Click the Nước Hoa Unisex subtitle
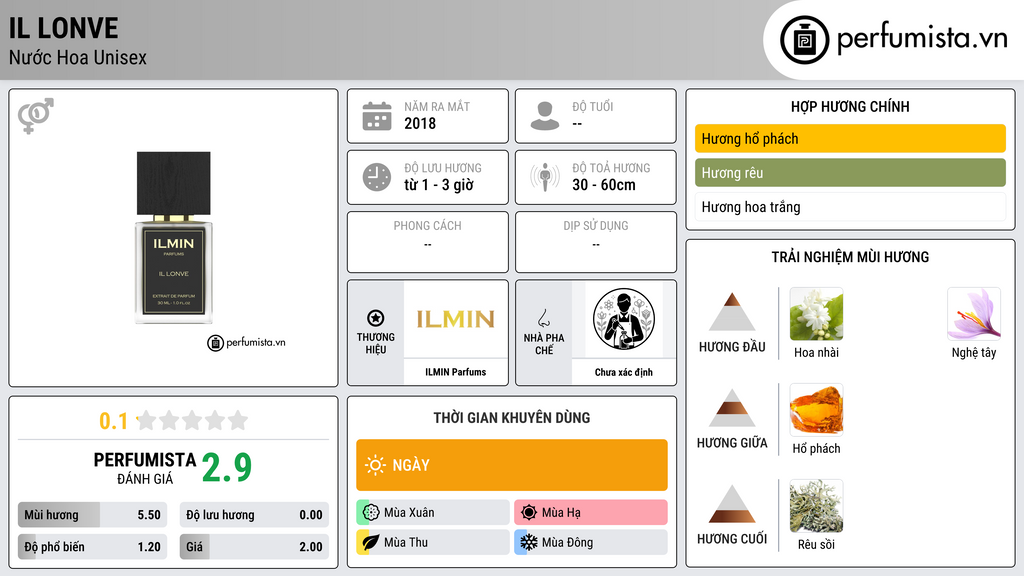This screenshot has height=576, width=1024. [x=78, y=57]
